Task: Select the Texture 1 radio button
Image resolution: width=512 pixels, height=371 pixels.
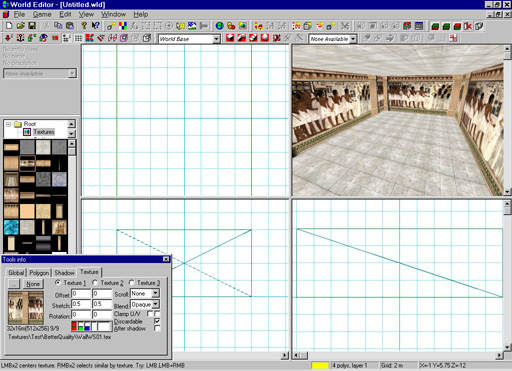Action: tap(58, 283)
